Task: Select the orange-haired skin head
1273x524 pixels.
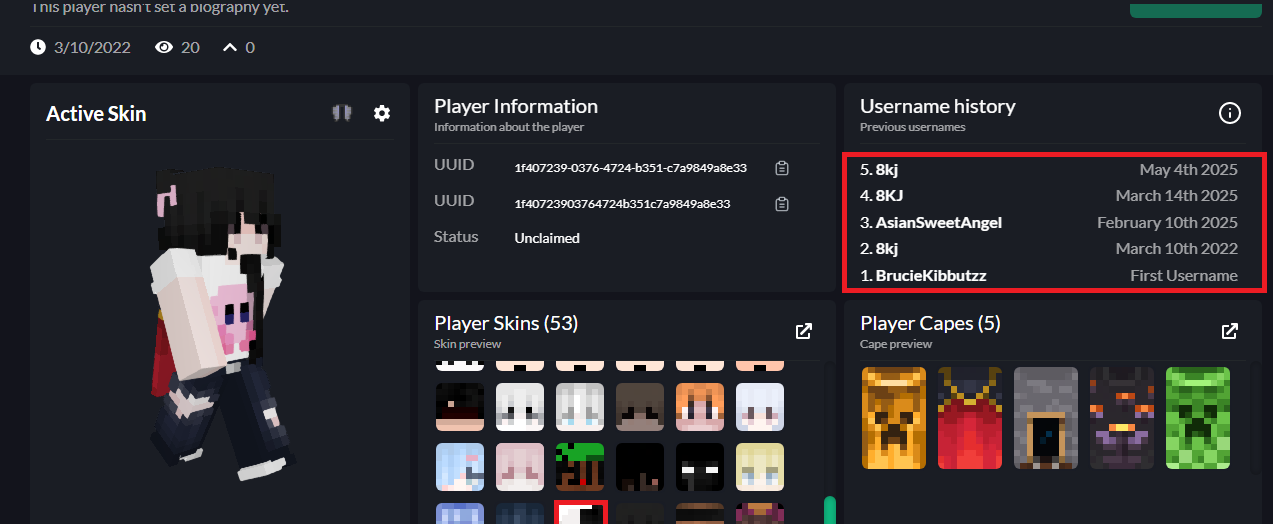Action: click(700, 407)
